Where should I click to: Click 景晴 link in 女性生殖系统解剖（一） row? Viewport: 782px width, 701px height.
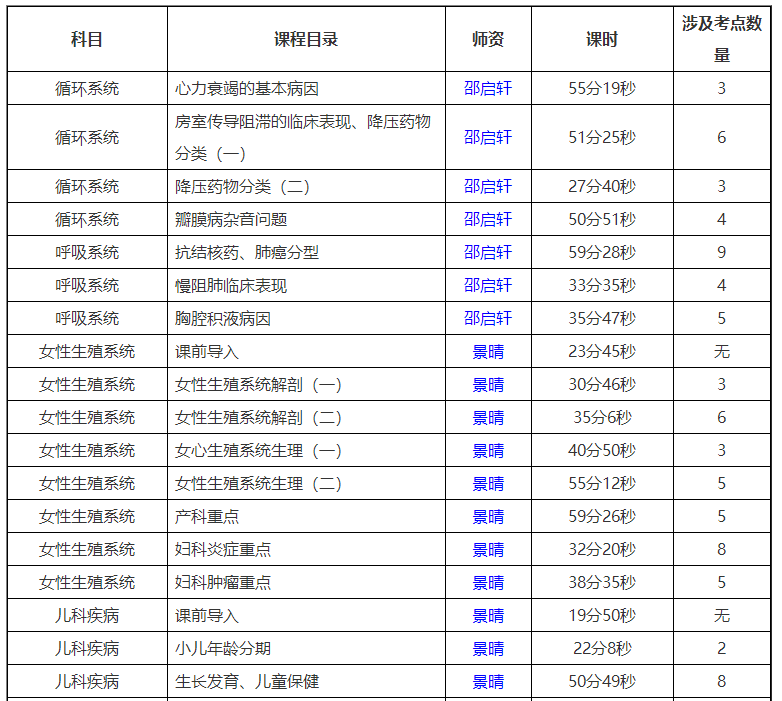pos(488,385)
